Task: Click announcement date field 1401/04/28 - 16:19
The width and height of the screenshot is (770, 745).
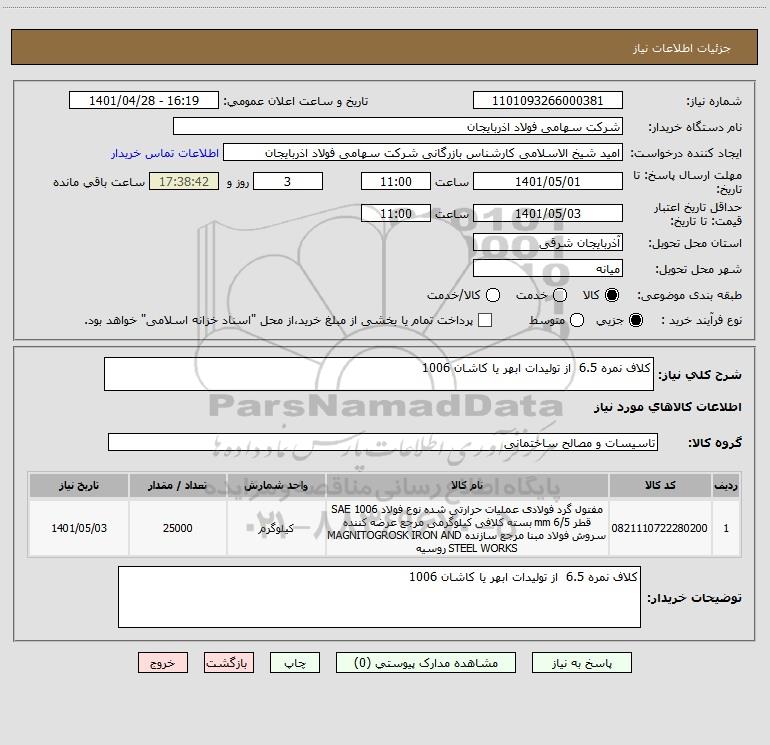Action: pos(144,101)
